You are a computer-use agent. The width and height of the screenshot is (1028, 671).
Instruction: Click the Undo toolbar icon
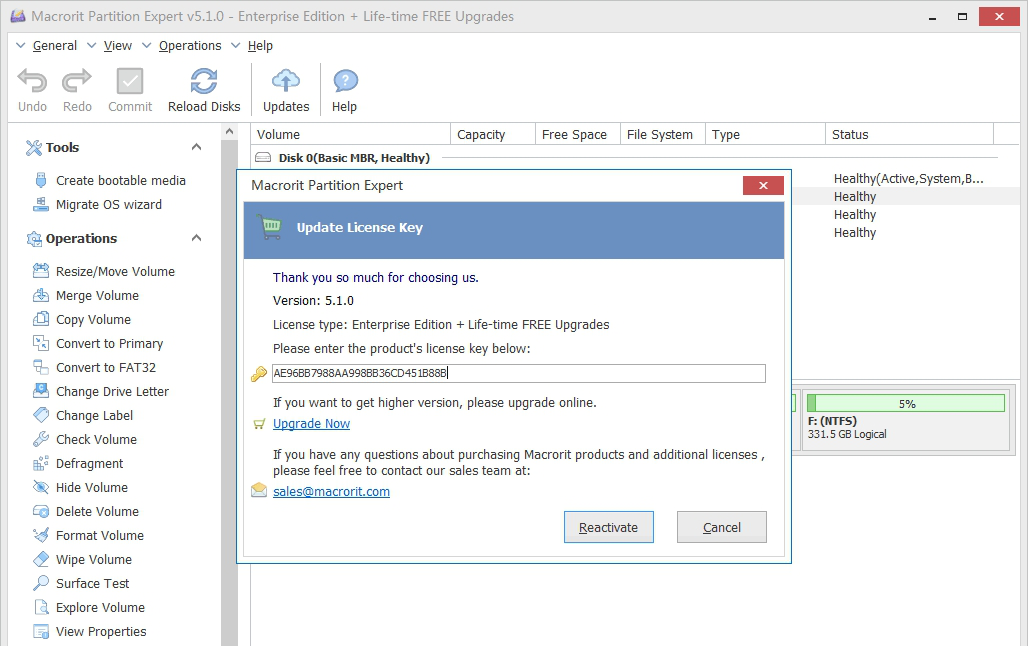pyautogui.click(x=32, y=81)
